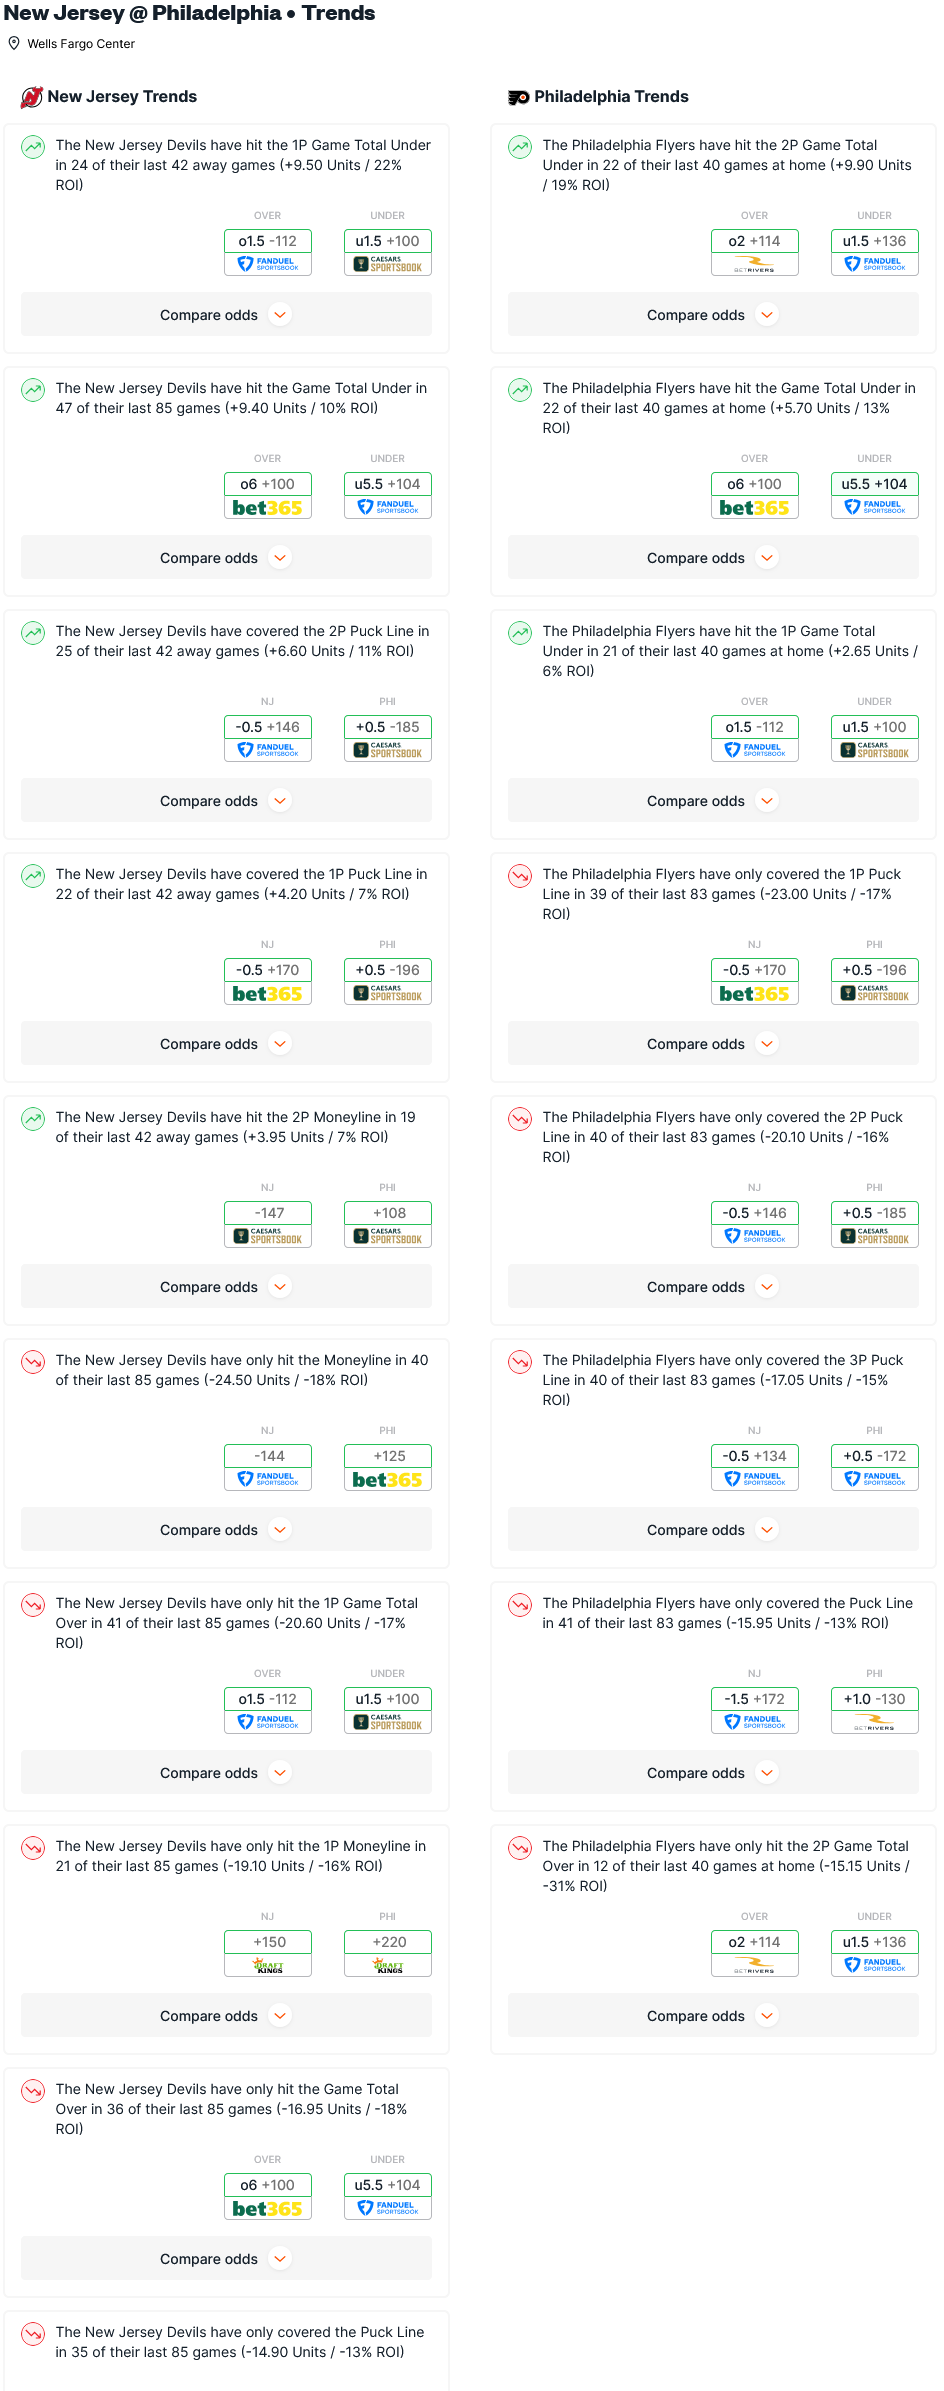Click green trend icon for Devils 1P Under
Viewport: 944px width, 2391px height.
(x=33, y=147)
